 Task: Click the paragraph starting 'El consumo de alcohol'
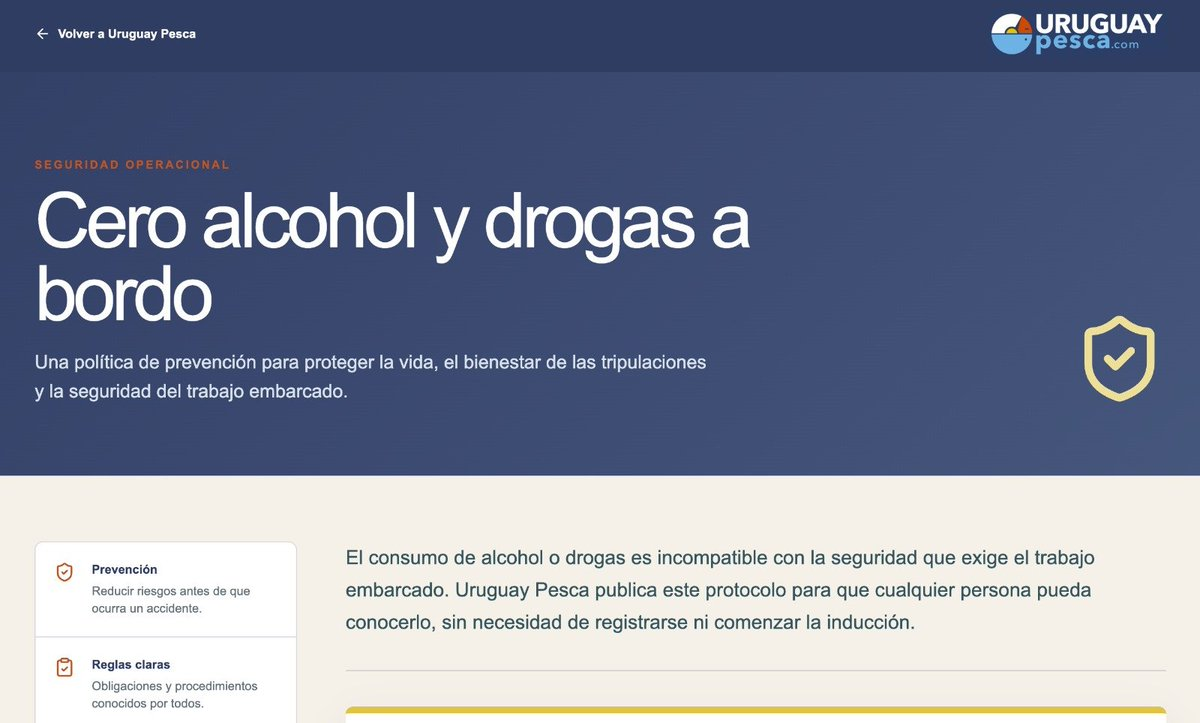719,588
